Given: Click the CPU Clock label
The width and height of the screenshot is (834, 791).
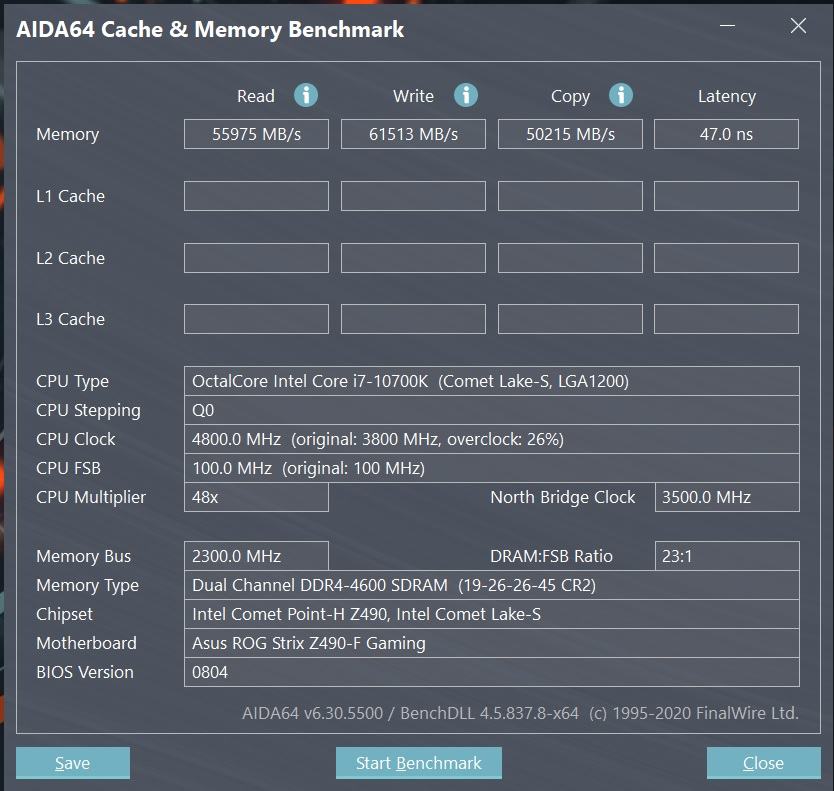Looking at the screenshot, I should pyautogui.click(x=76, y=439).
